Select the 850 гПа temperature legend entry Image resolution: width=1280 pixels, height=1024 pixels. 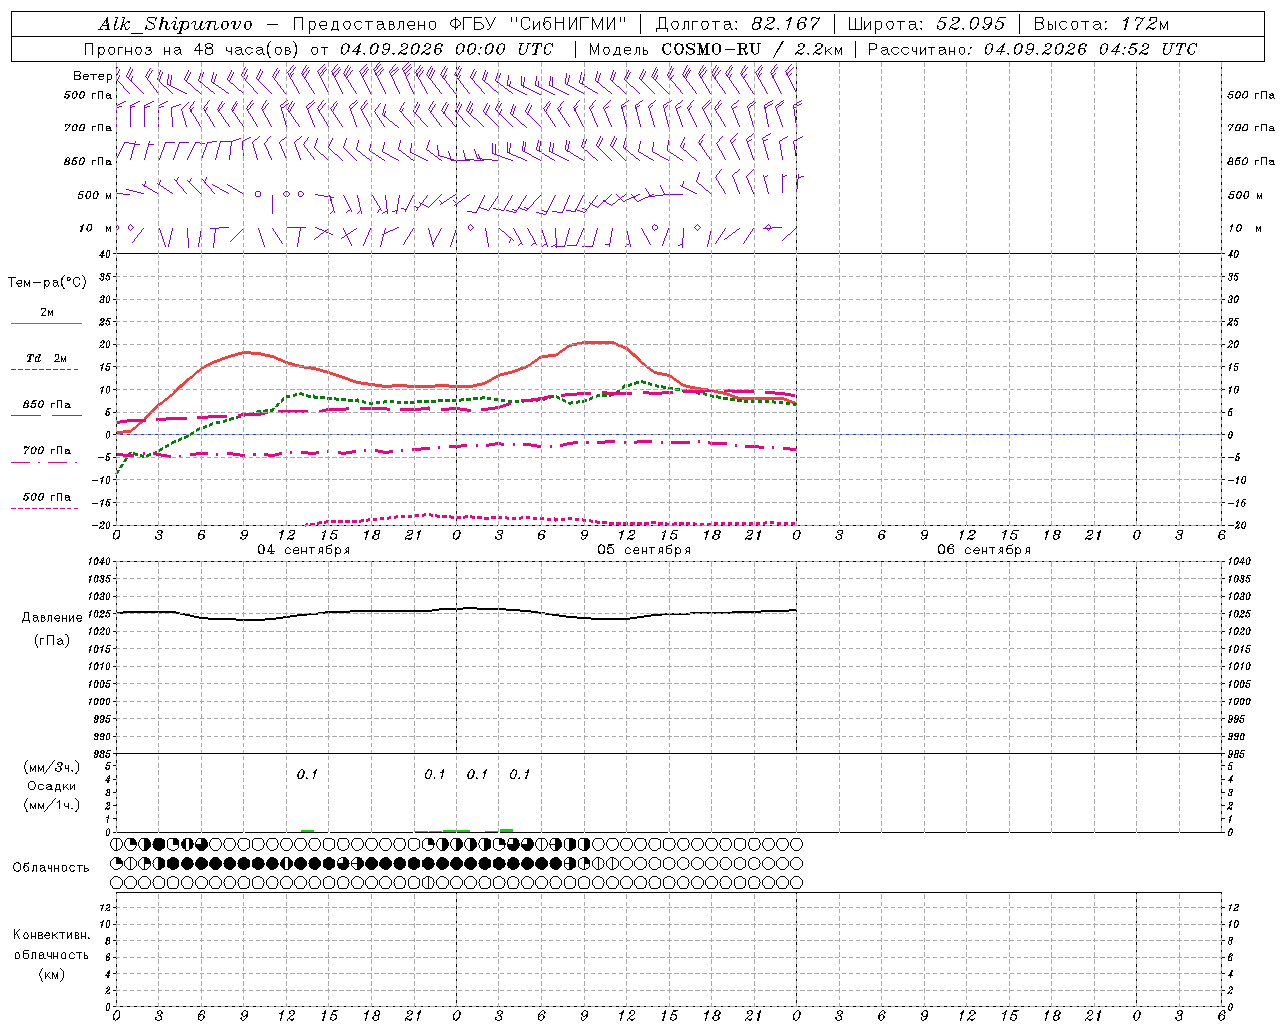[x=46, y=408]
